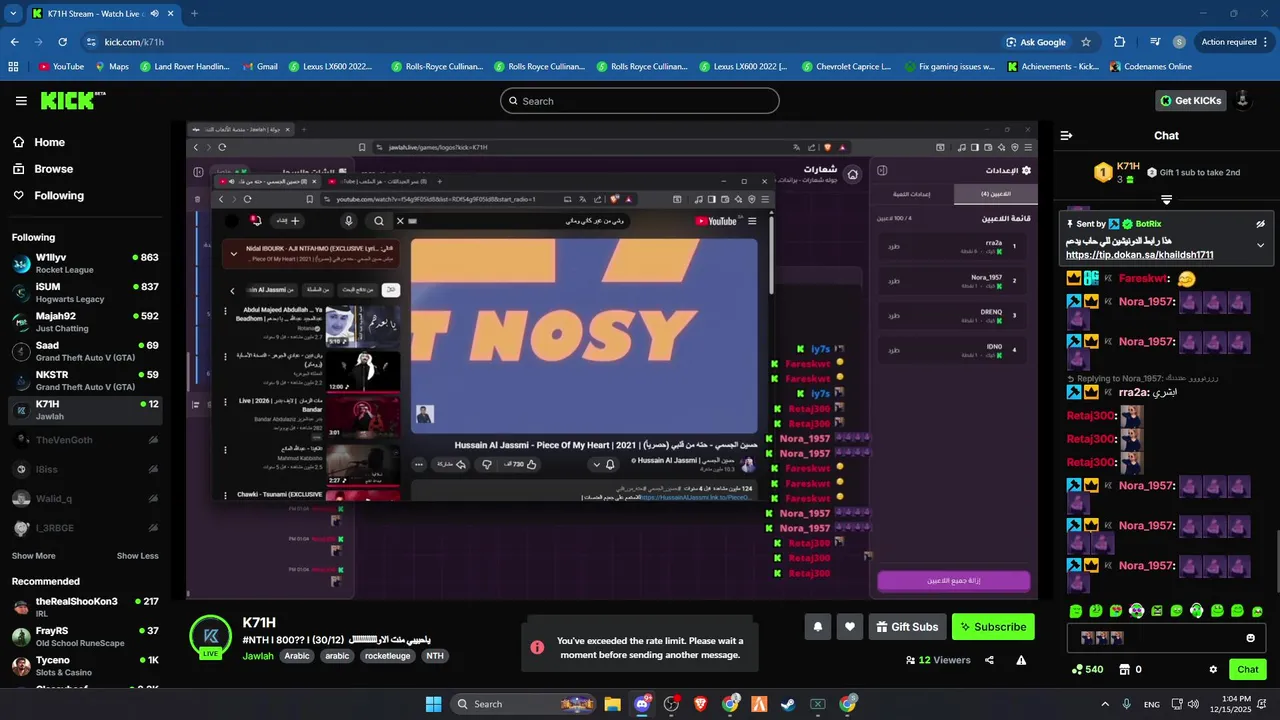Image resolution: width=1280 pixels, height=720 pixels.
Task: Select the rocketleuege tag
Action: click(387, 656)
